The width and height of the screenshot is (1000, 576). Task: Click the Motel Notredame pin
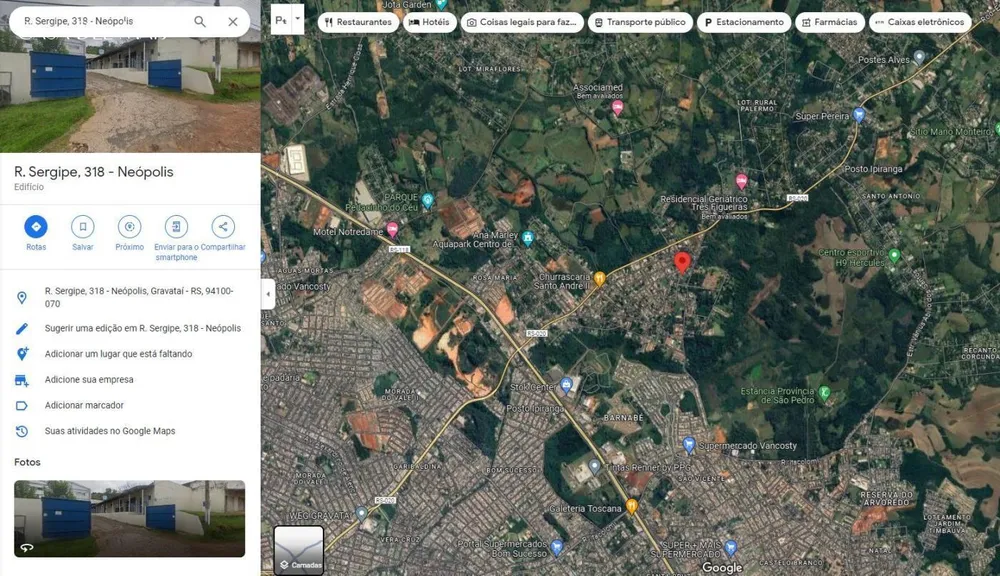[x=392, y=229]
